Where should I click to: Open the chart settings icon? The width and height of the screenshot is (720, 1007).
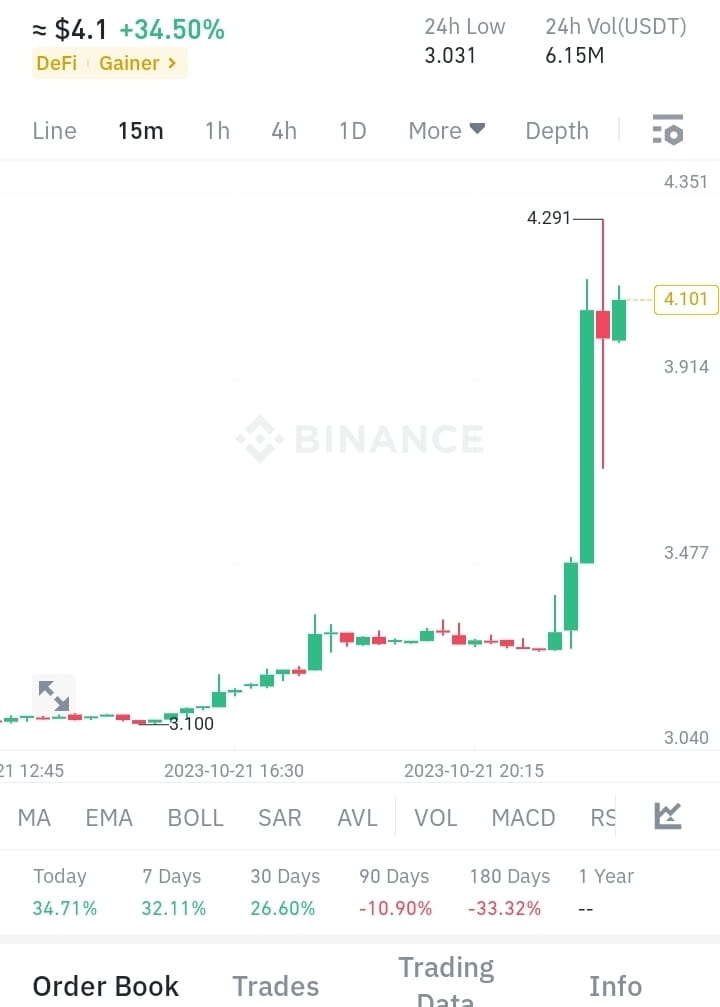click(666, 130)
